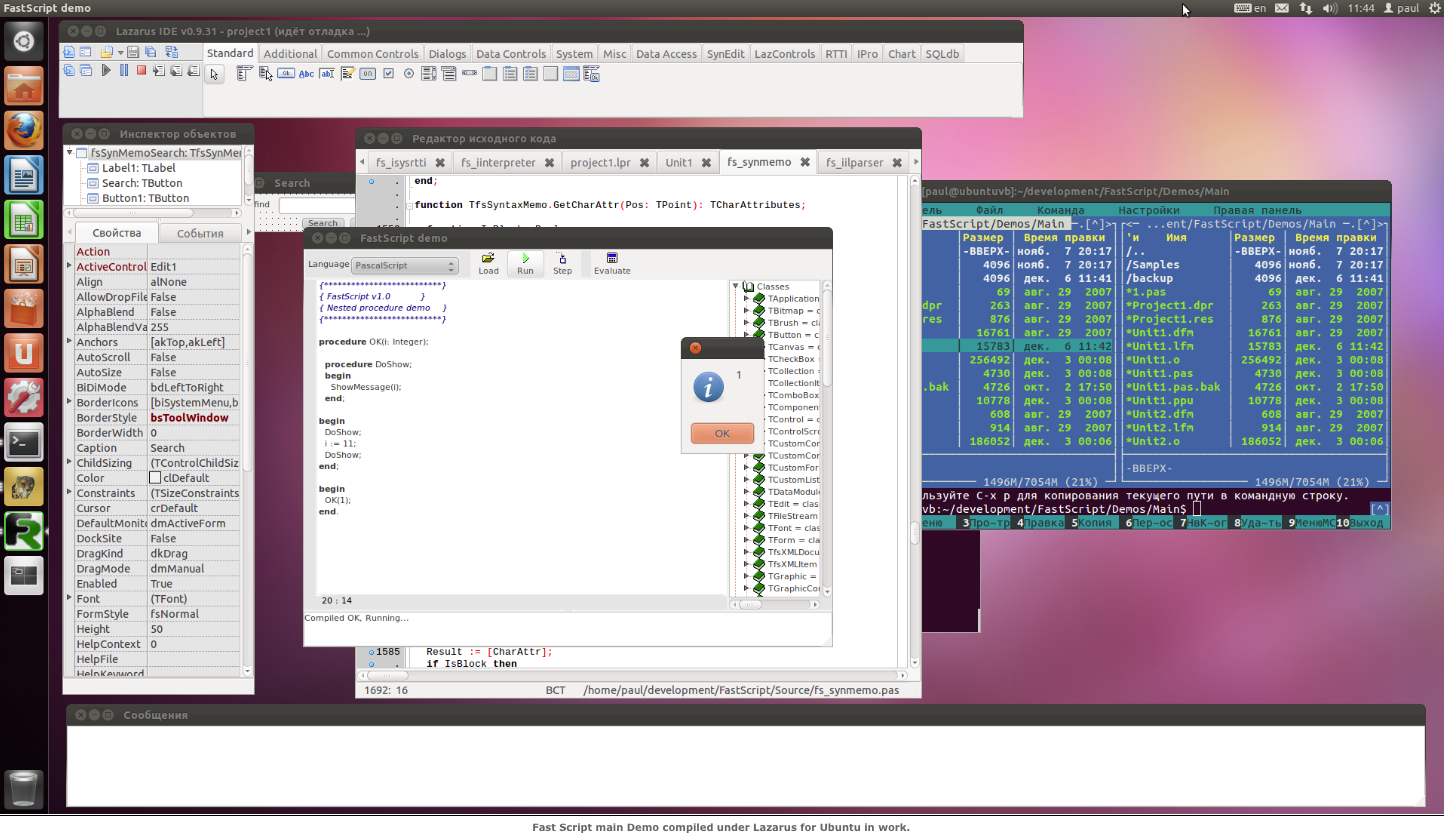1444x833 pixels.
Task: Pick the TScrollBar component icon in palette
Action: (x=470, y=73)
